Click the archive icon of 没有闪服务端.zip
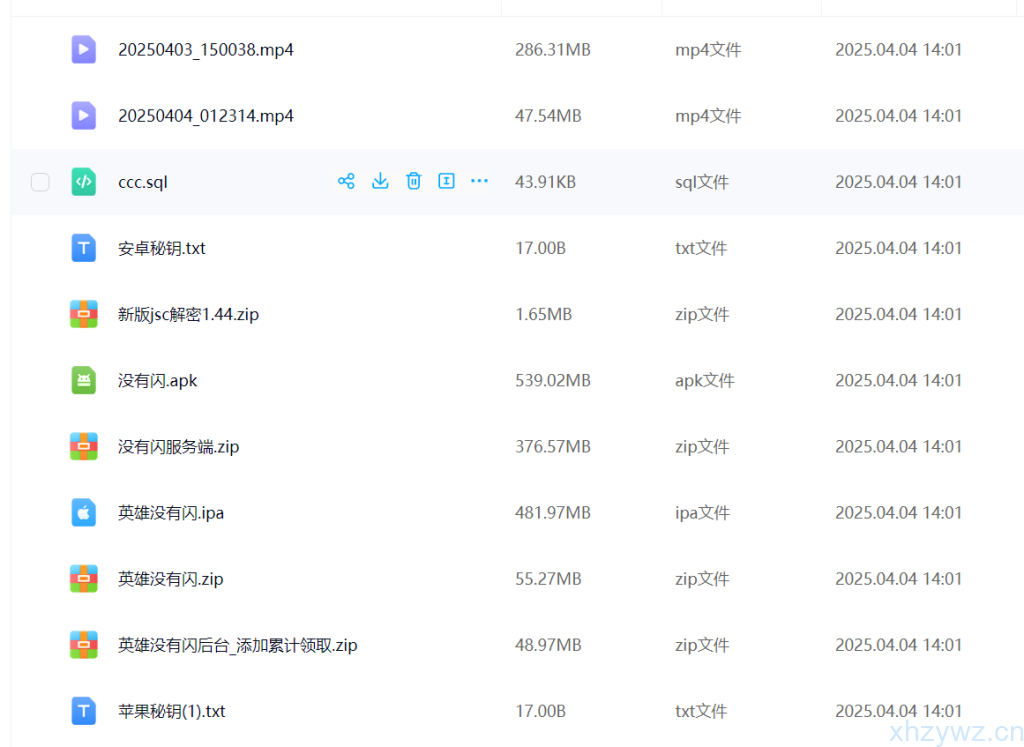The width and height of the screenshot is (1024, 747). [83, 447]
